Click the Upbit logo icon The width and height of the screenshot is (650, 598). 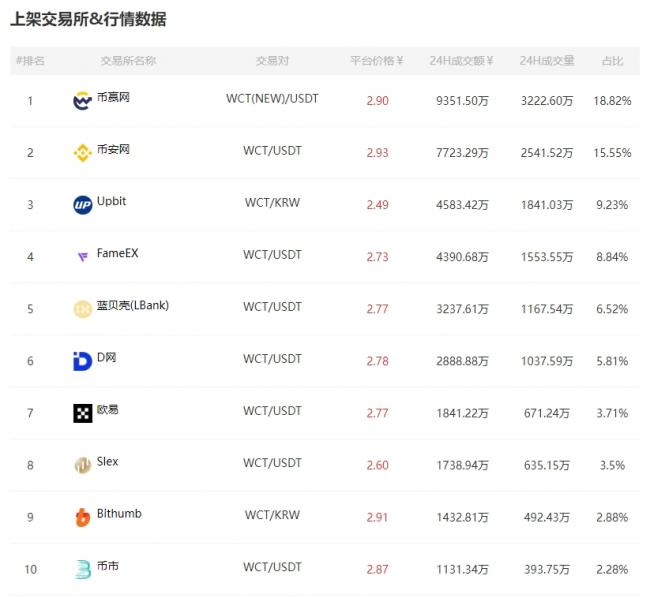point(82,205)
